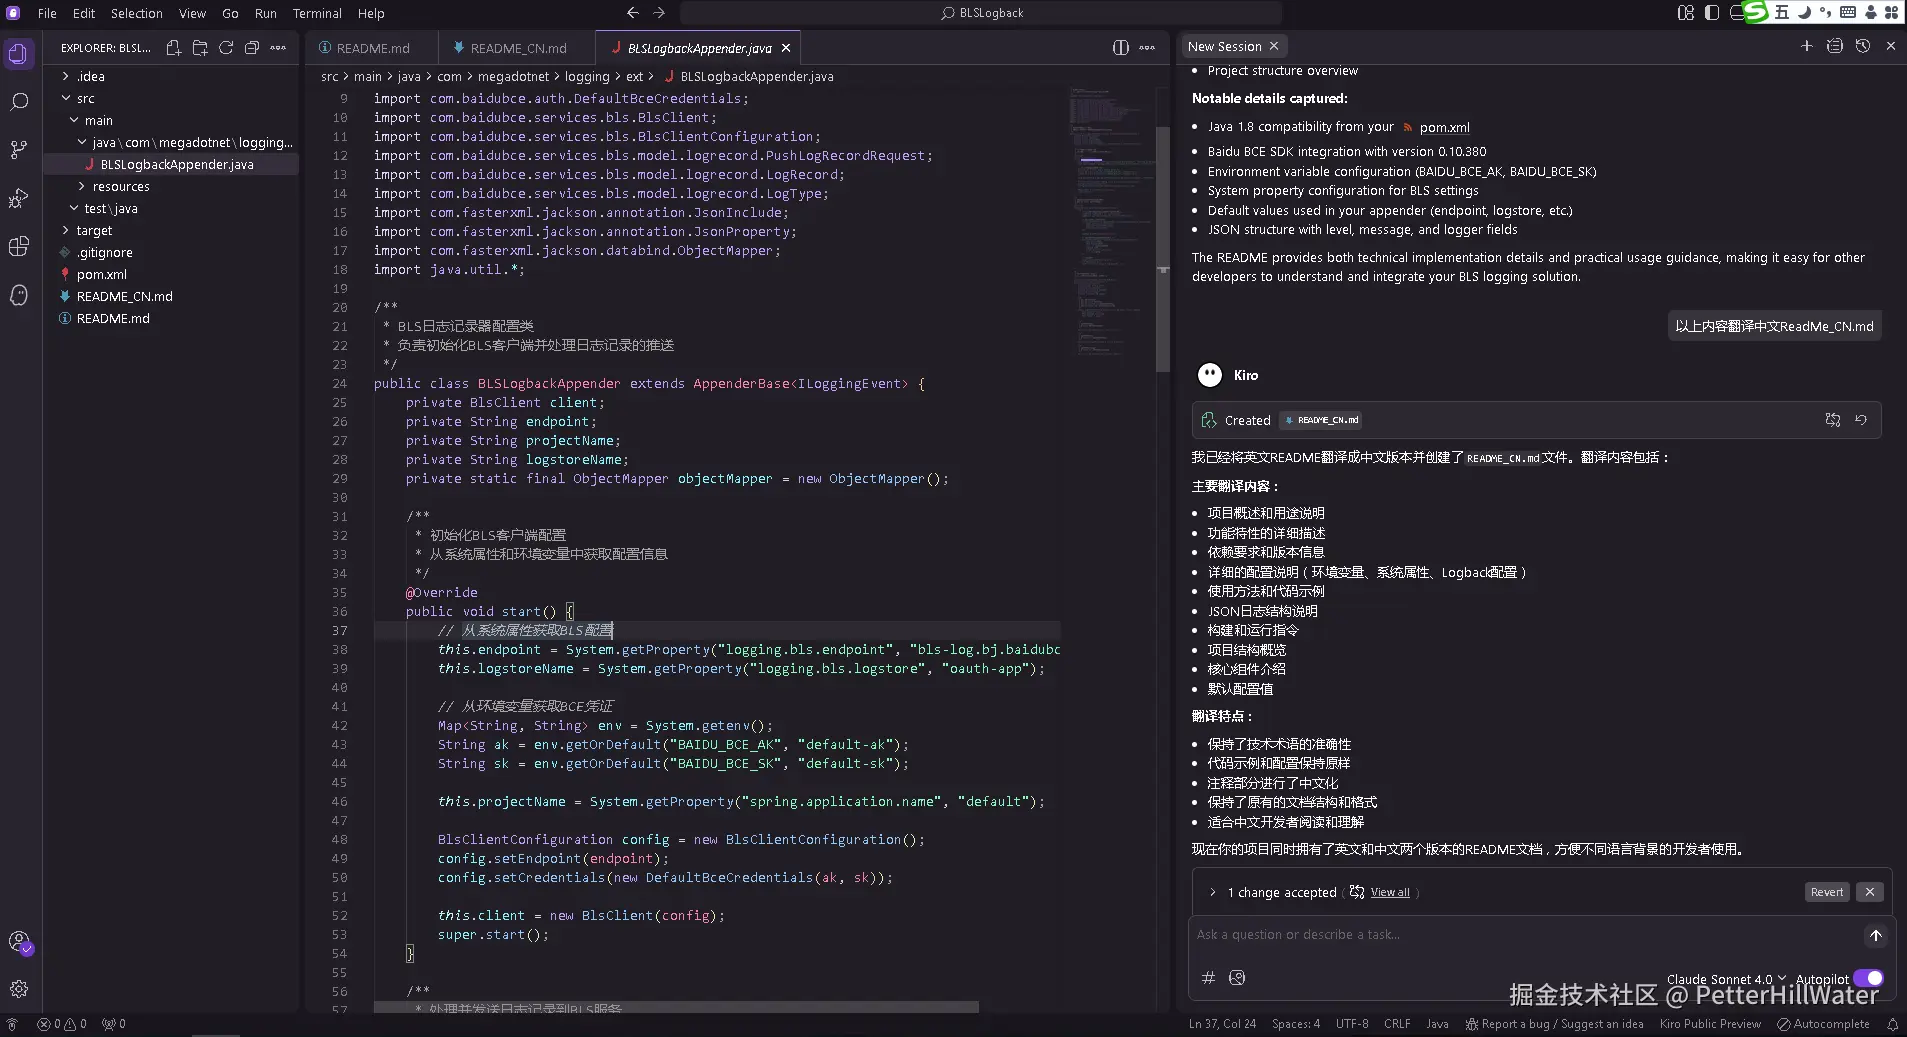This screenshot has width=1907, height=1037.
Task: Close the BLSLogbackAppender.java tab
Action: click(x=786, y=48)
